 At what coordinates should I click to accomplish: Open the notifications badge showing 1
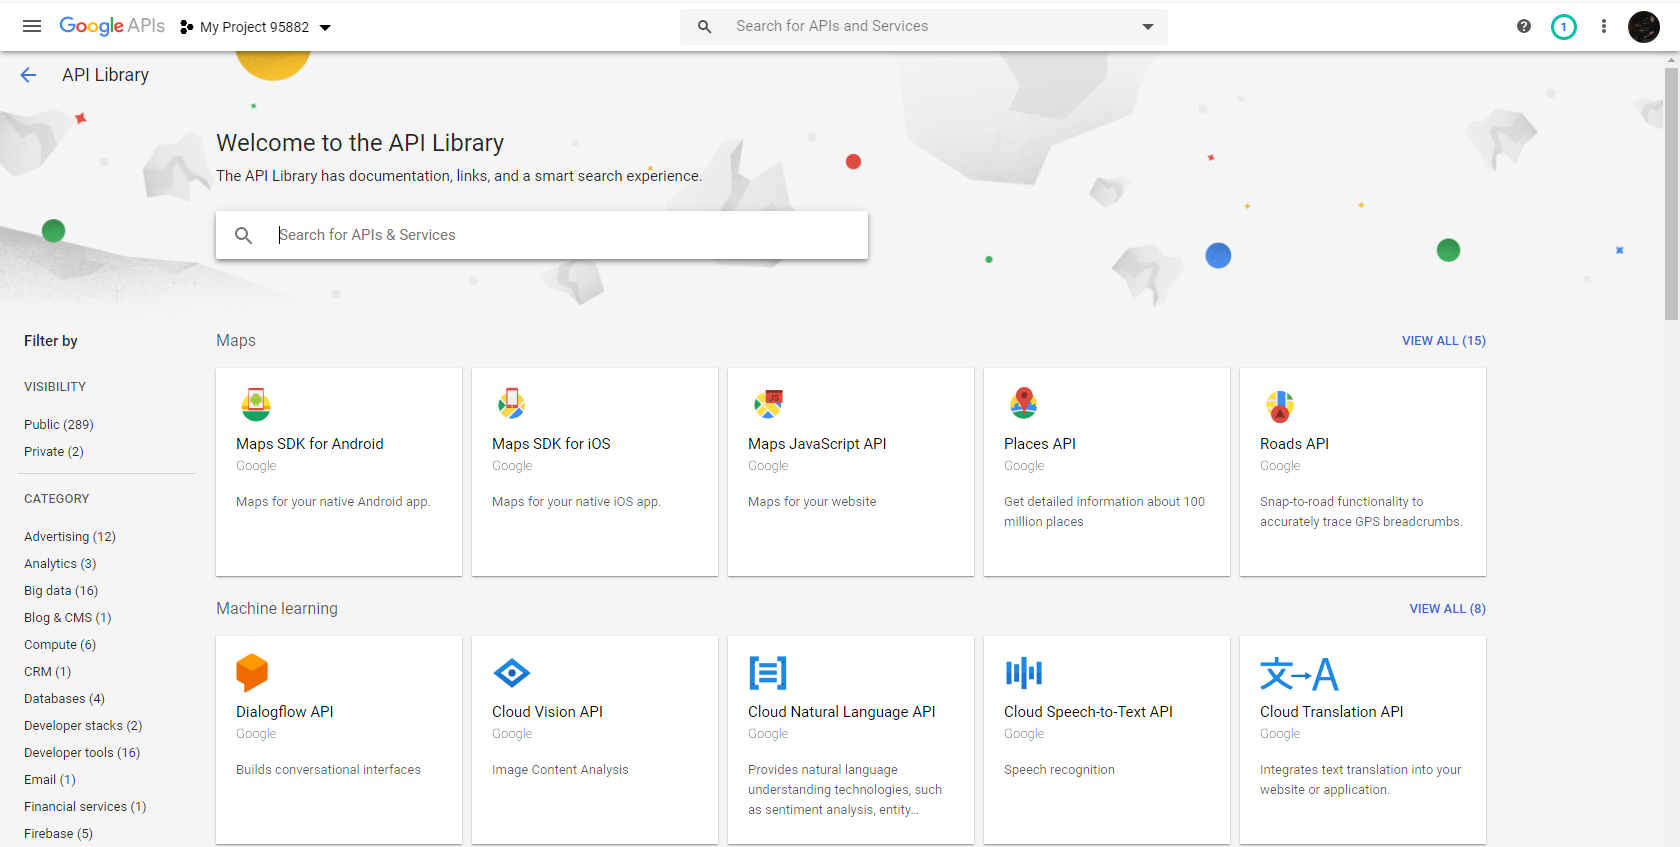coord(1564,27)
